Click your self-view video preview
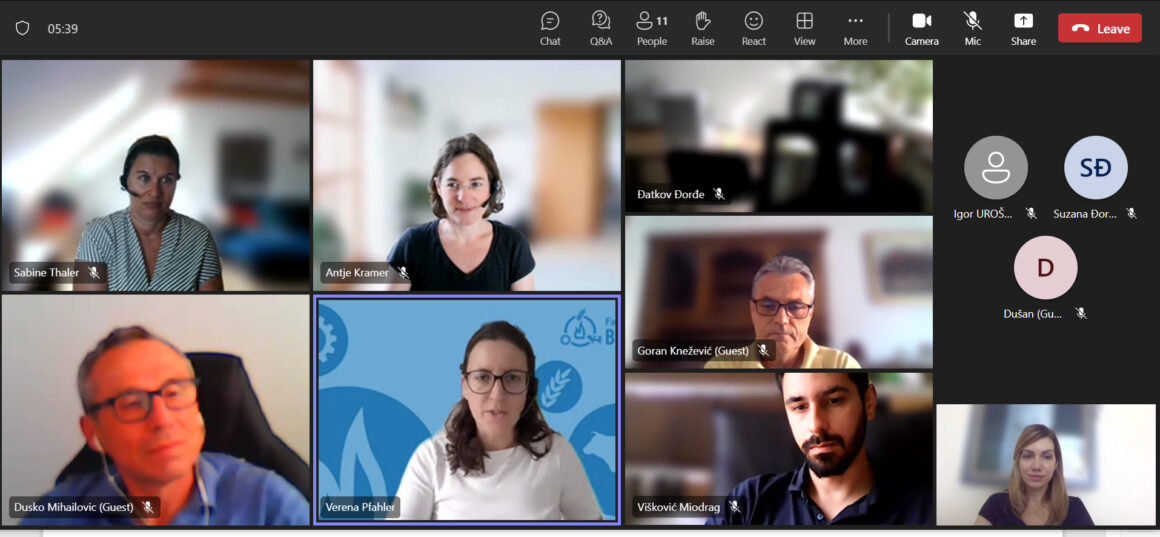 (x=1045, y=465)
